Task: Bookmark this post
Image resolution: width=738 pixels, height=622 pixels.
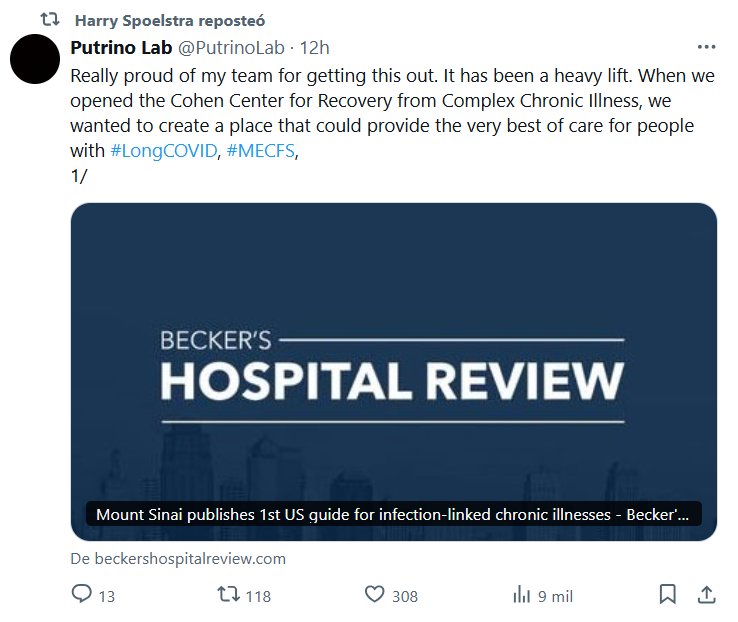Action: tap(667, 594)
